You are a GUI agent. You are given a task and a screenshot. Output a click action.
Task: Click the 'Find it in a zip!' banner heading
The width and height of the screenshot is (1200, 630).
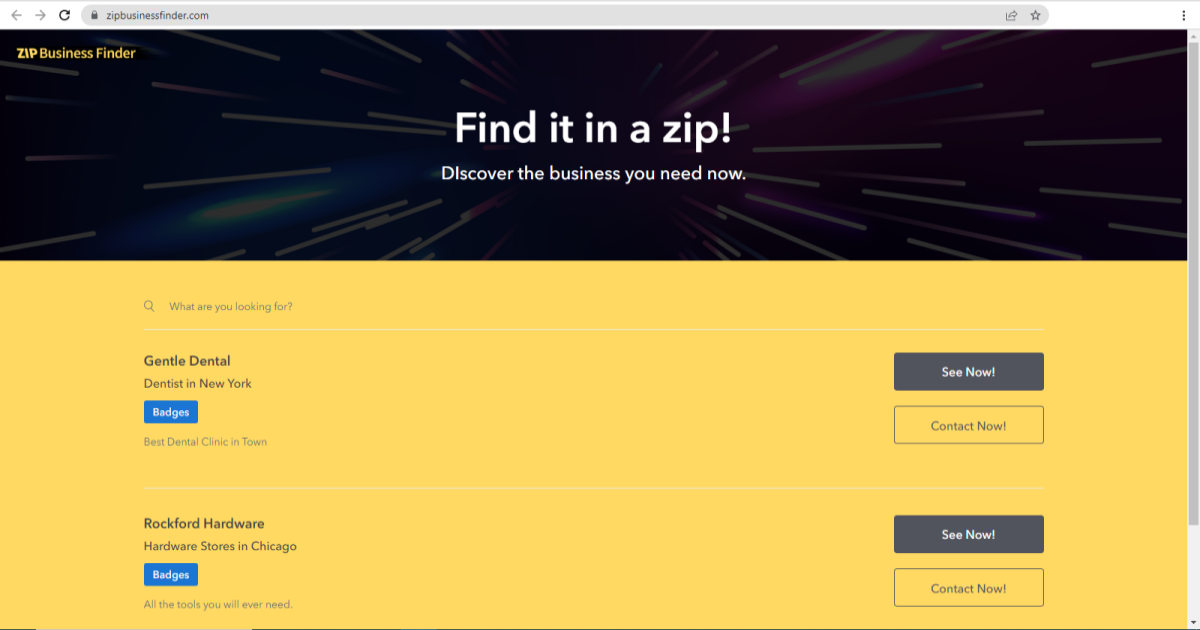tap(594, 128)
